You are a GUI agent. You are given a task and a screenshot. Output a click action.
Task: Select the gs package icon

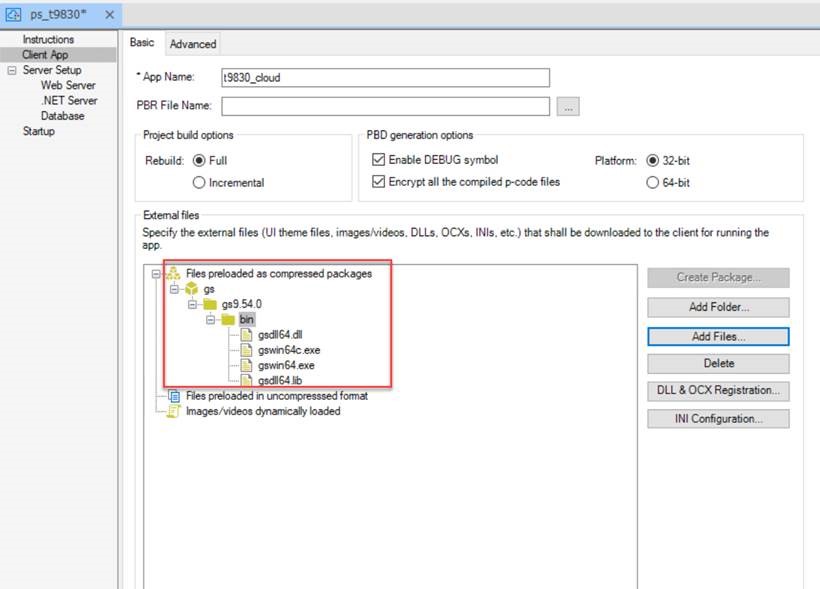(x=192, y=289)
